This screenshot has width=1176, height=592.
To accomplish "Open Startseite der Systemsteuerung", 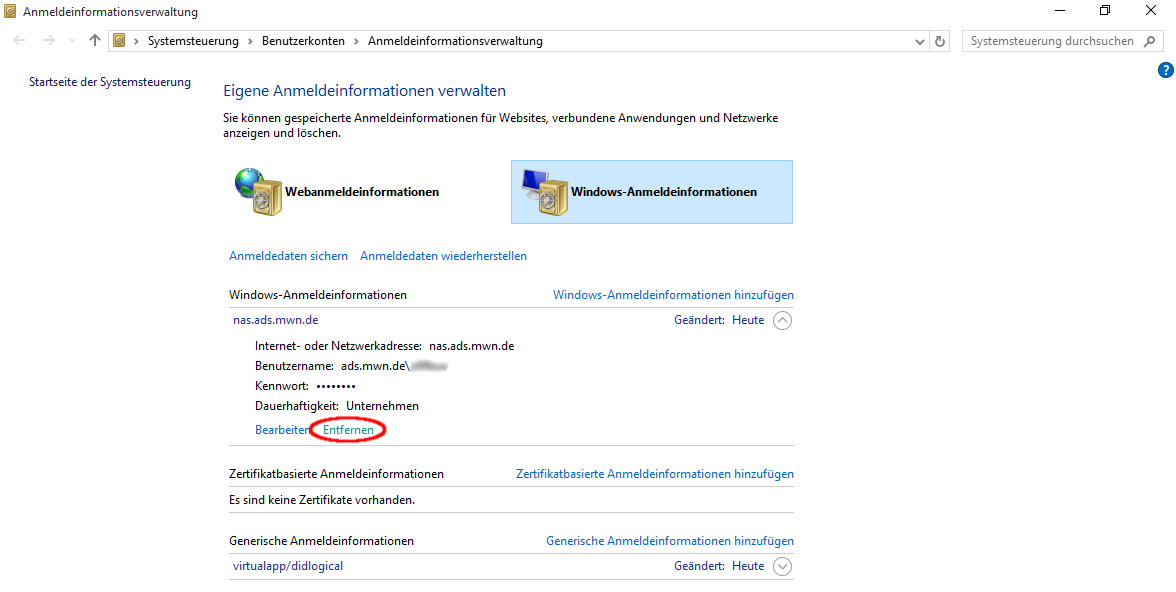I will coord(110,82).
